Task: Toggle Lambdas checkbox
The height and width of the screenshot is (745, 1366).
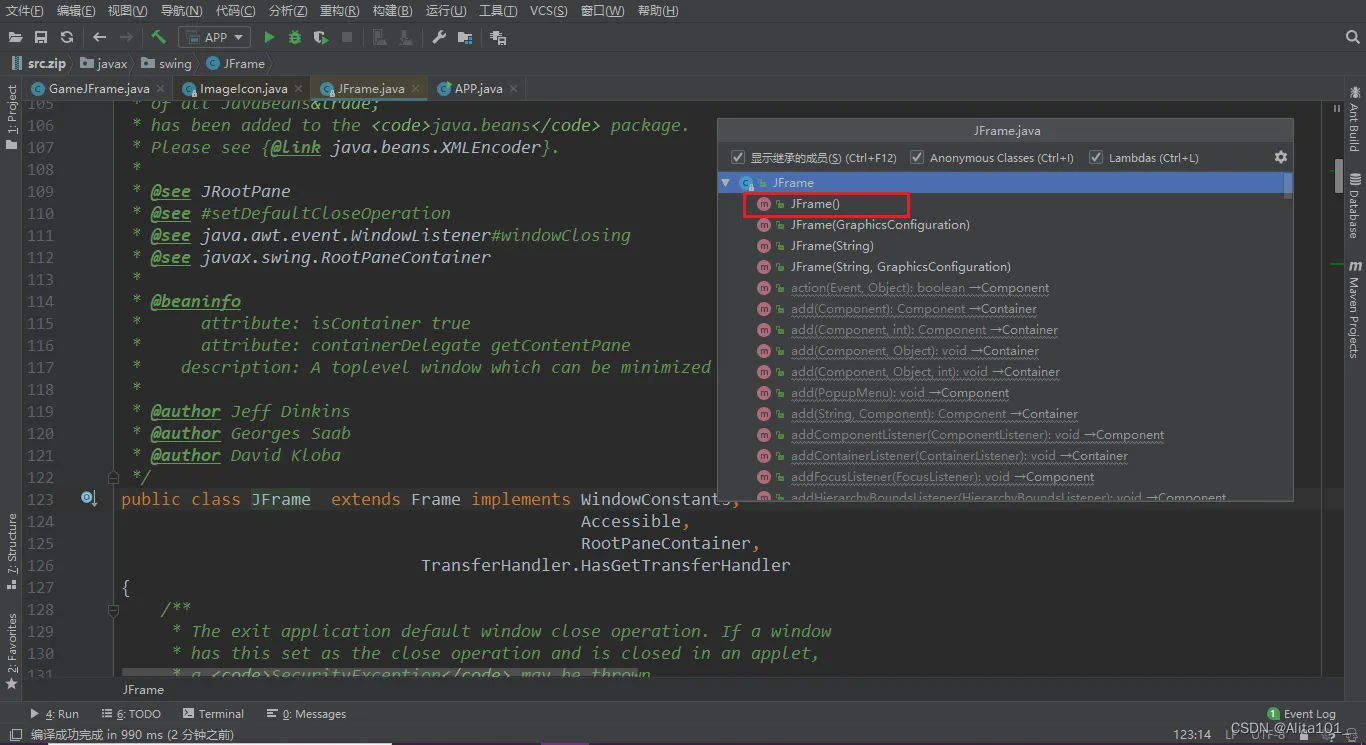Action: pyautogui.click(x=1096, y=157)
